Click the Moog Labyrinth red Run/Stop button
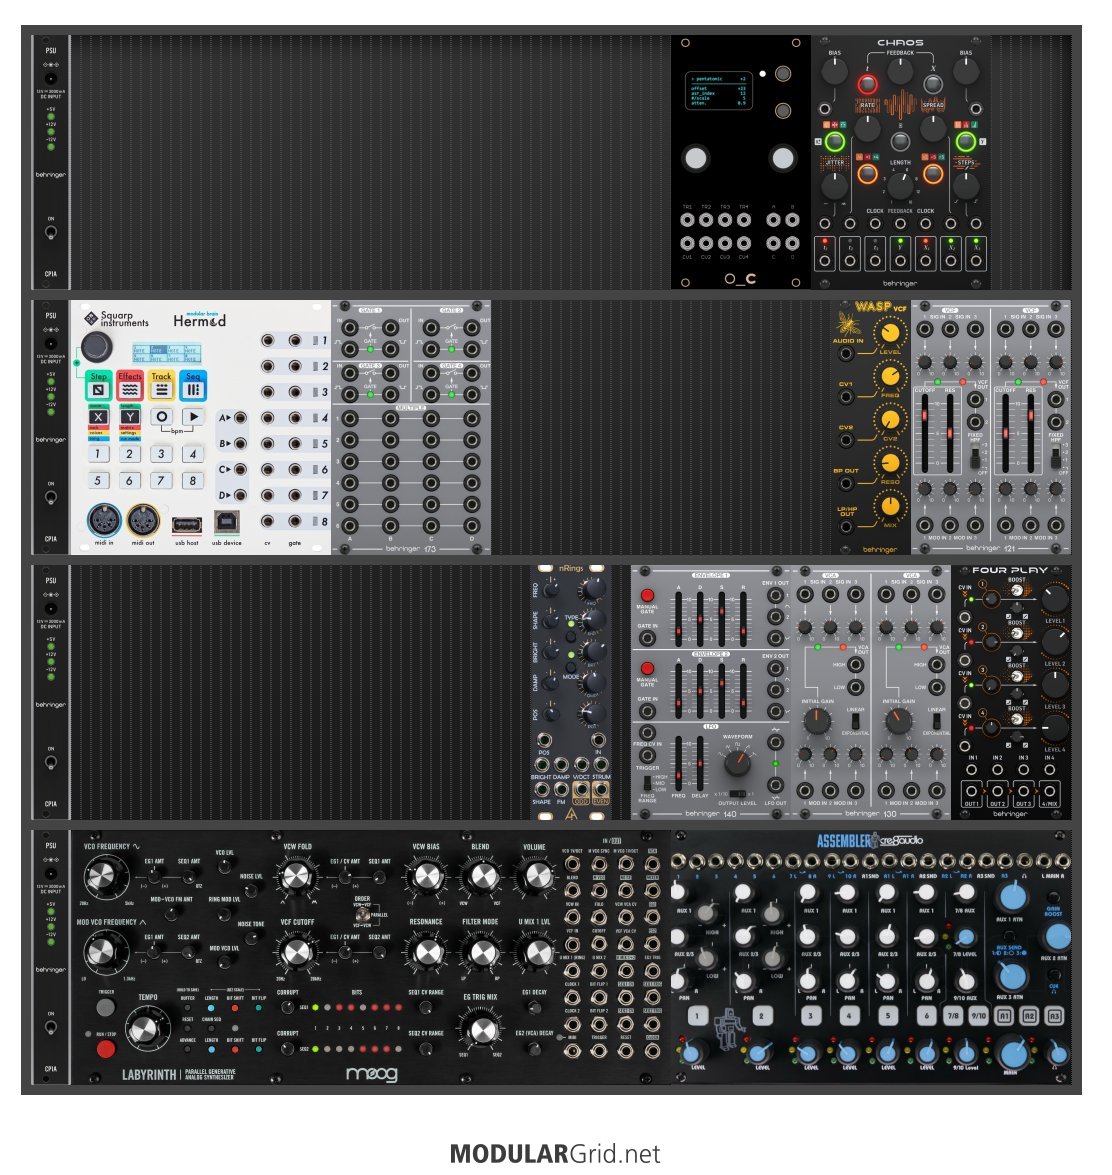1112x1175 pixels. pos(106,1048)
